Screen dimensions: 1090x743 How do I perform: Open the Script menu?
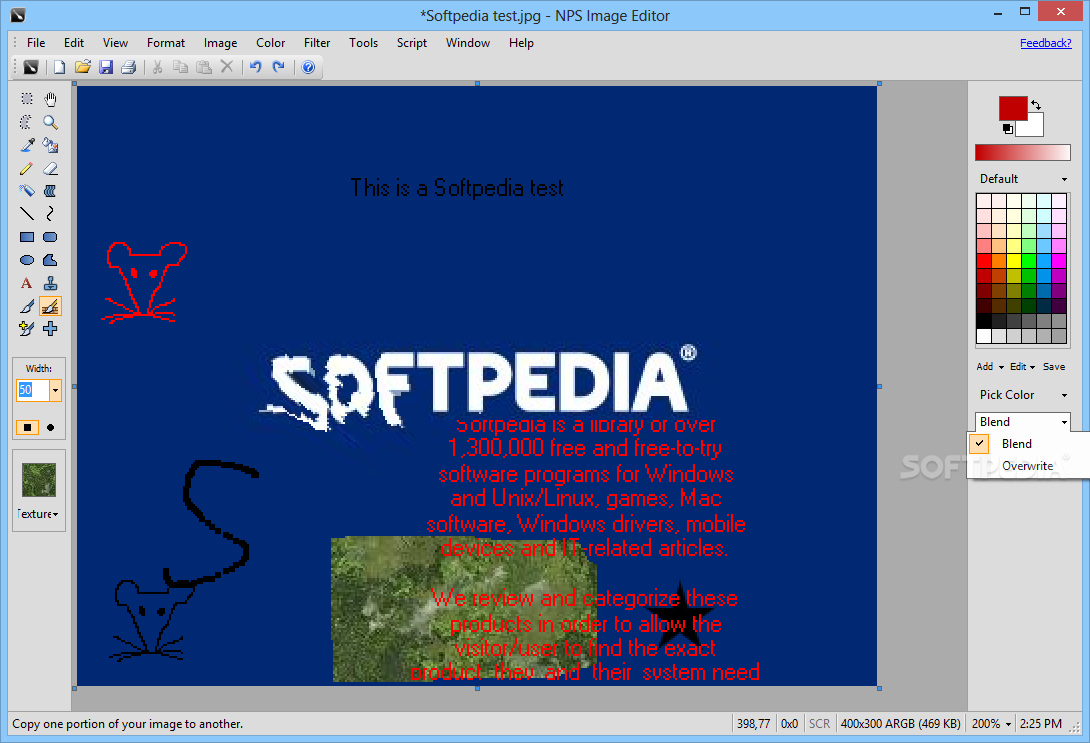[x=412, y=43]
